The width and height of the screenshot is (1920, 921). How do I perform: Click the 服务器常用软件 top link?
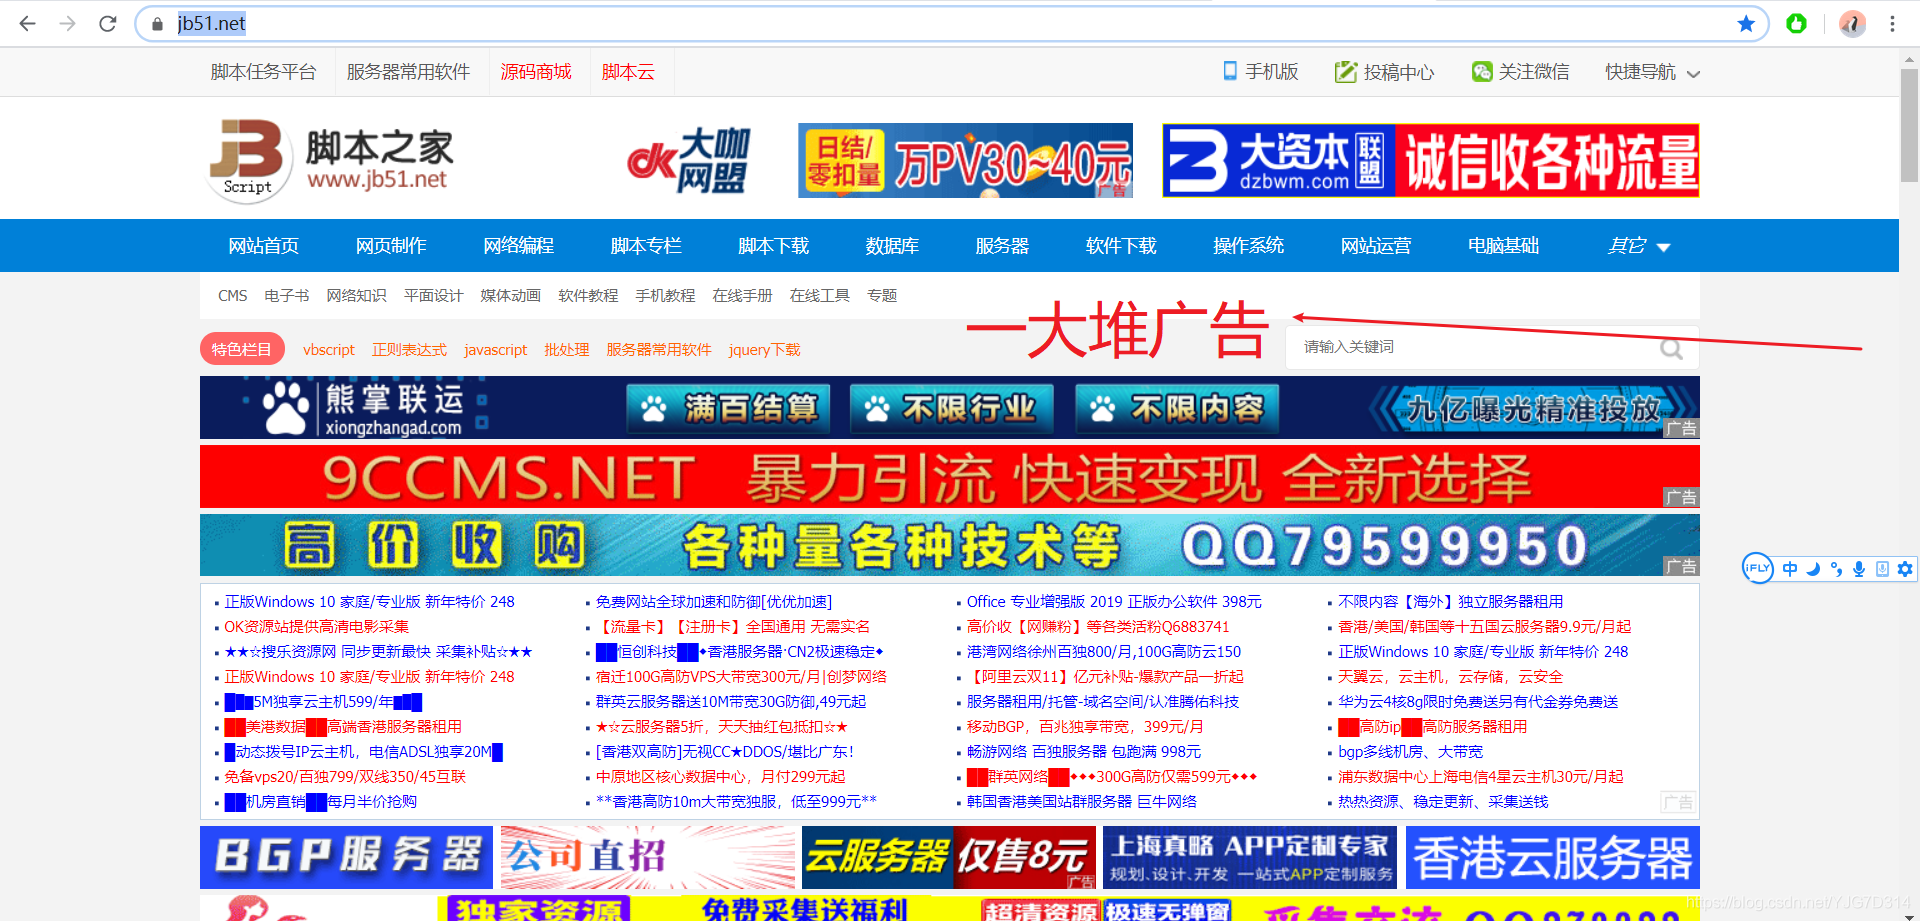click(x=408, y=72)
